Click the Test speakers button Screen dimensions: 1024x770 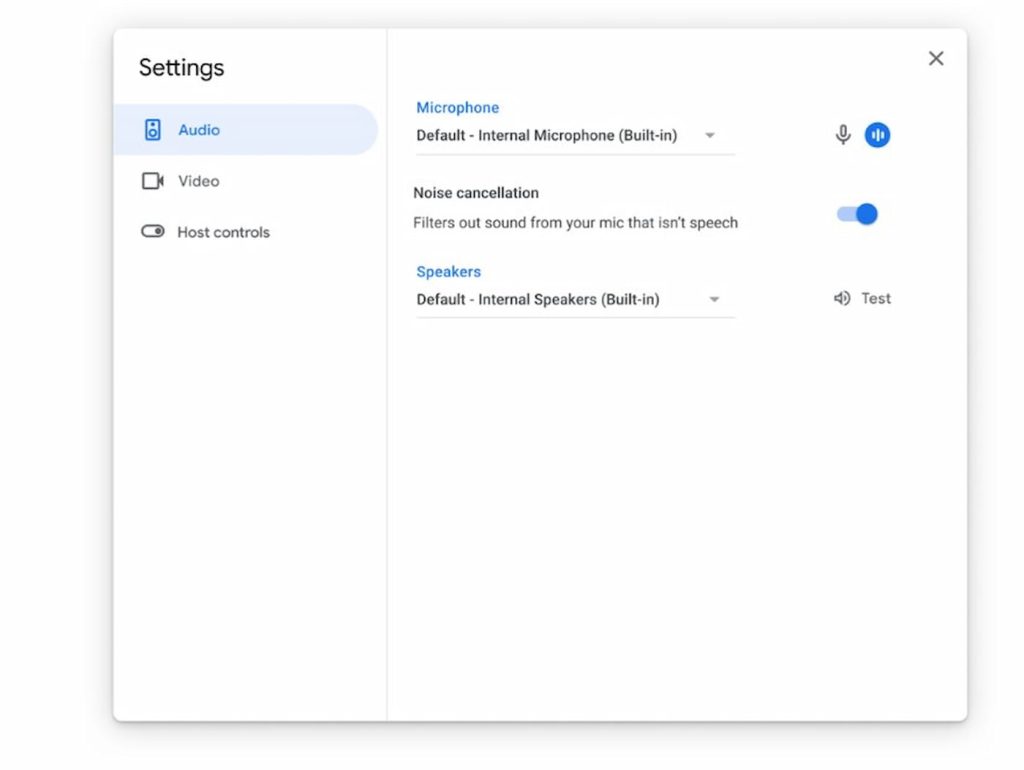pos(862,298)
